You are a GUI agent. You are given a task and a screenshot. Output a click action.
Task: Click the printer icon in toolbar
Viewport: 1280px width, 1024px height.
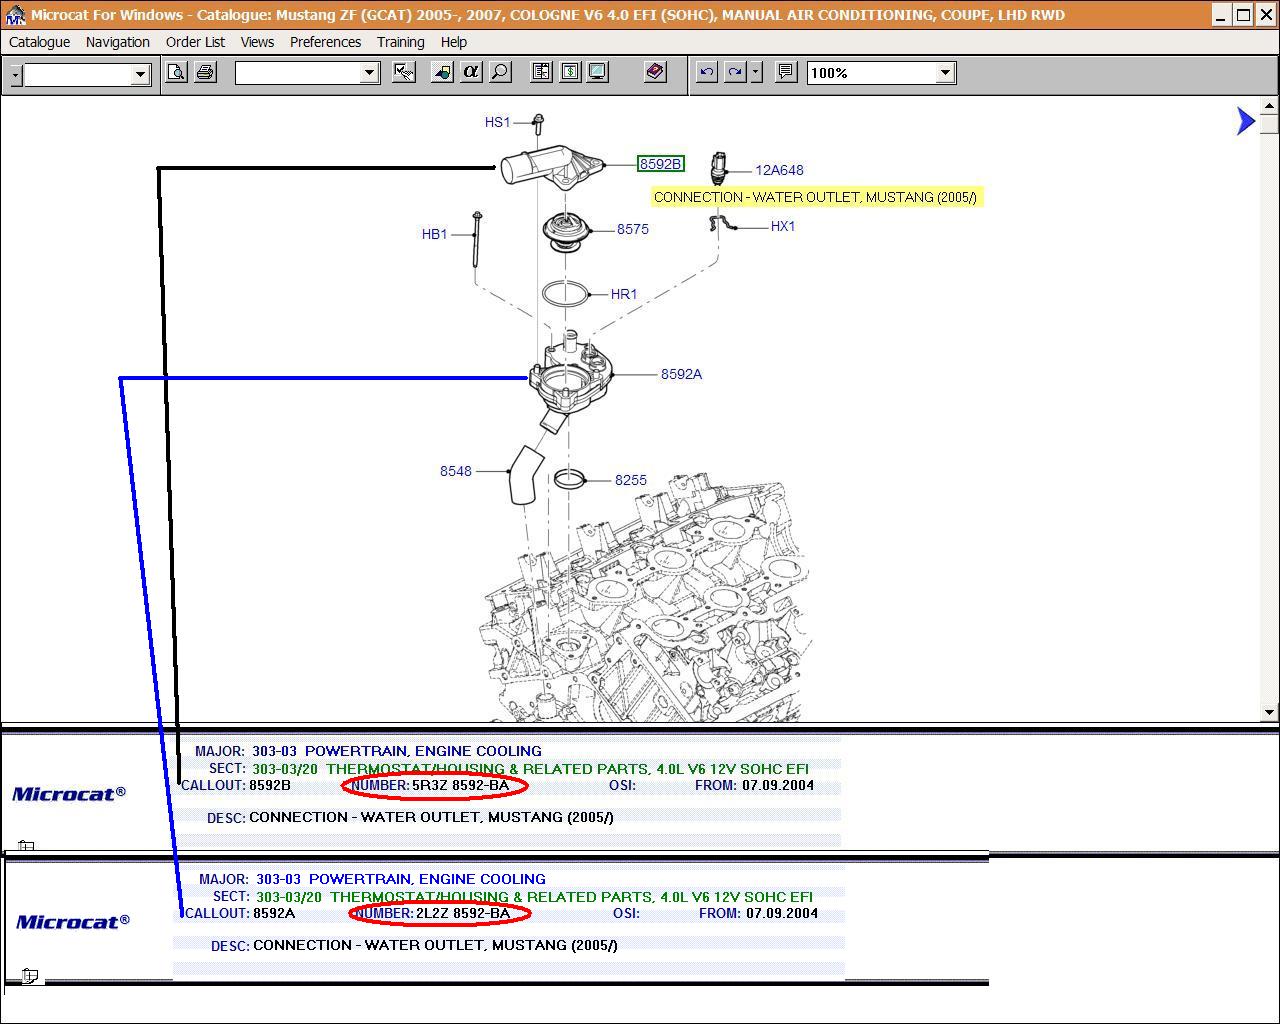(205, 72)
